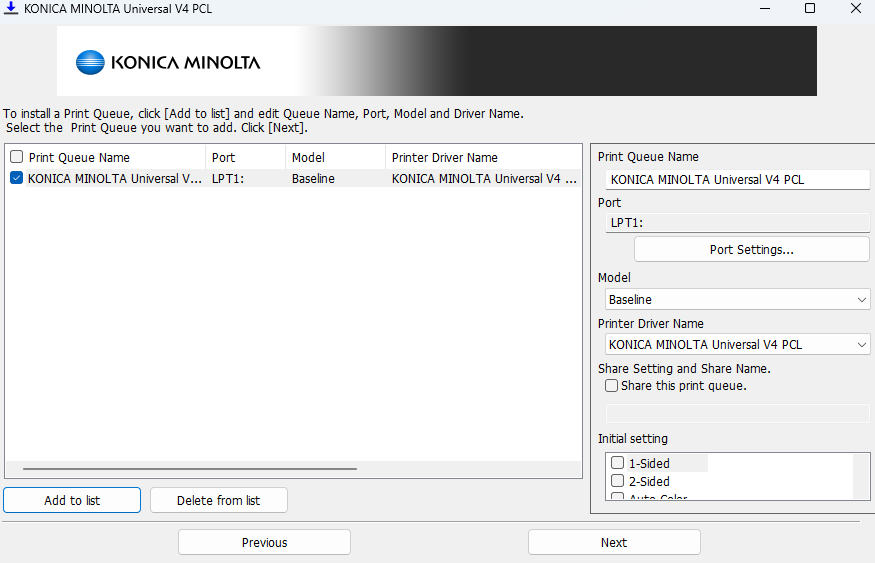The height and width of the screenshot is (563, 875).
Task: Go to the Previous step
Action: coord(264,542)
